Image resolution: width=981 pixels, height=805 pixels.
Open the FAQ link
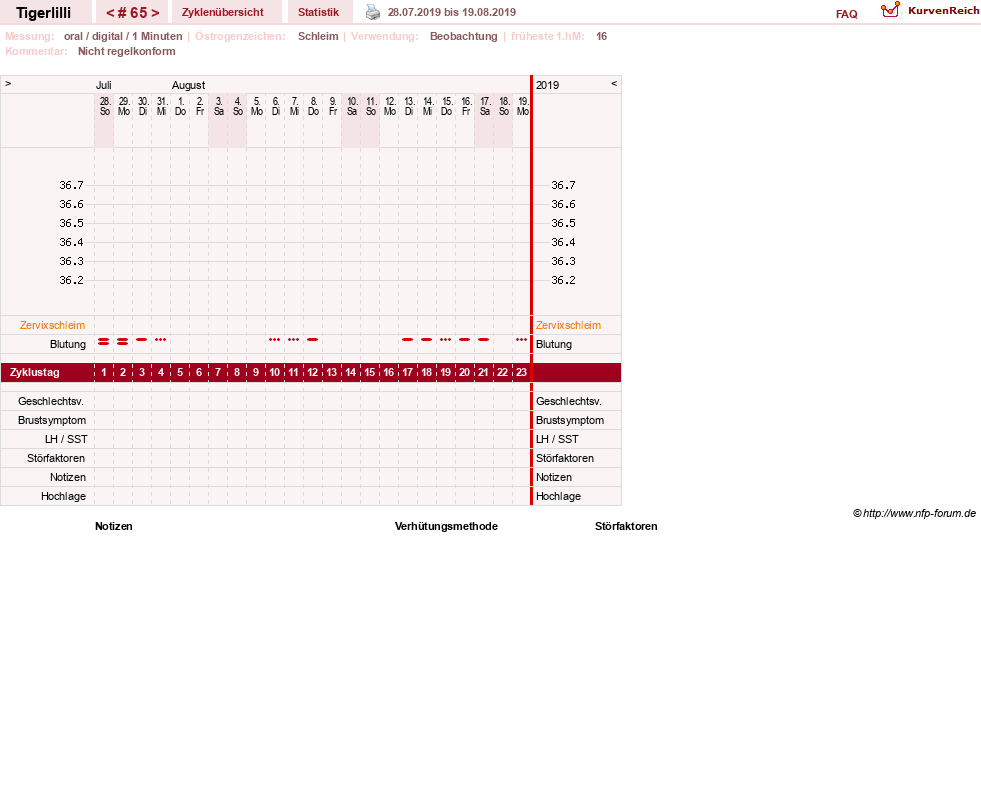click(x=846, y=14)
